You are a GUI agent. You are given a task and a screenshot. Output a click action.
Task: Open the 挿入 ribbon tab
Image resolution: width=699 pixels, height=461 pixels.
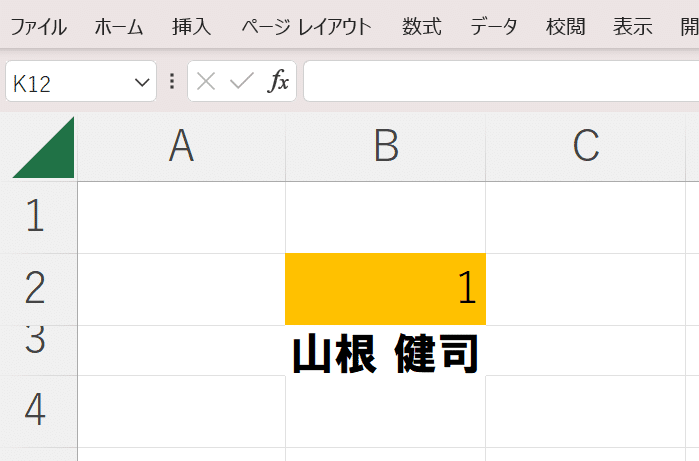click(192, 27)
